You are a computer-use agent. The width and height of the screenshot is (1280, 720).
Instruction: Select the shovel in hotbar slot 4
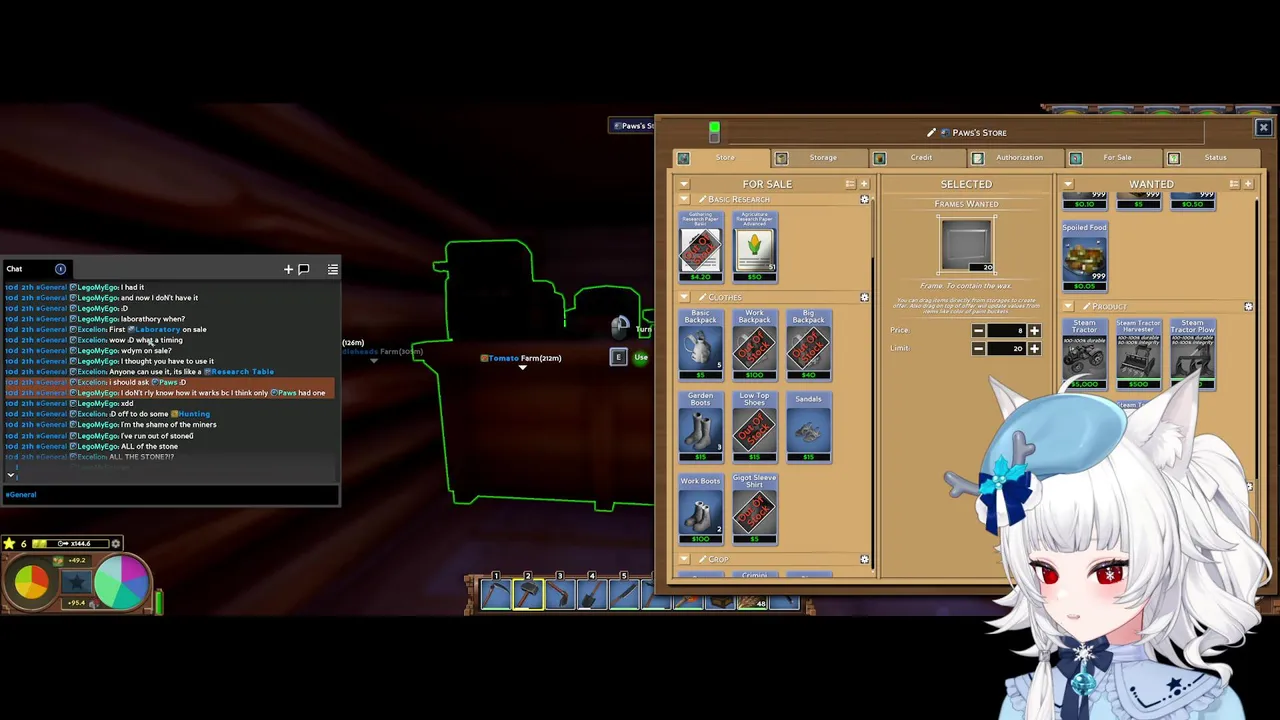point(592,595)
